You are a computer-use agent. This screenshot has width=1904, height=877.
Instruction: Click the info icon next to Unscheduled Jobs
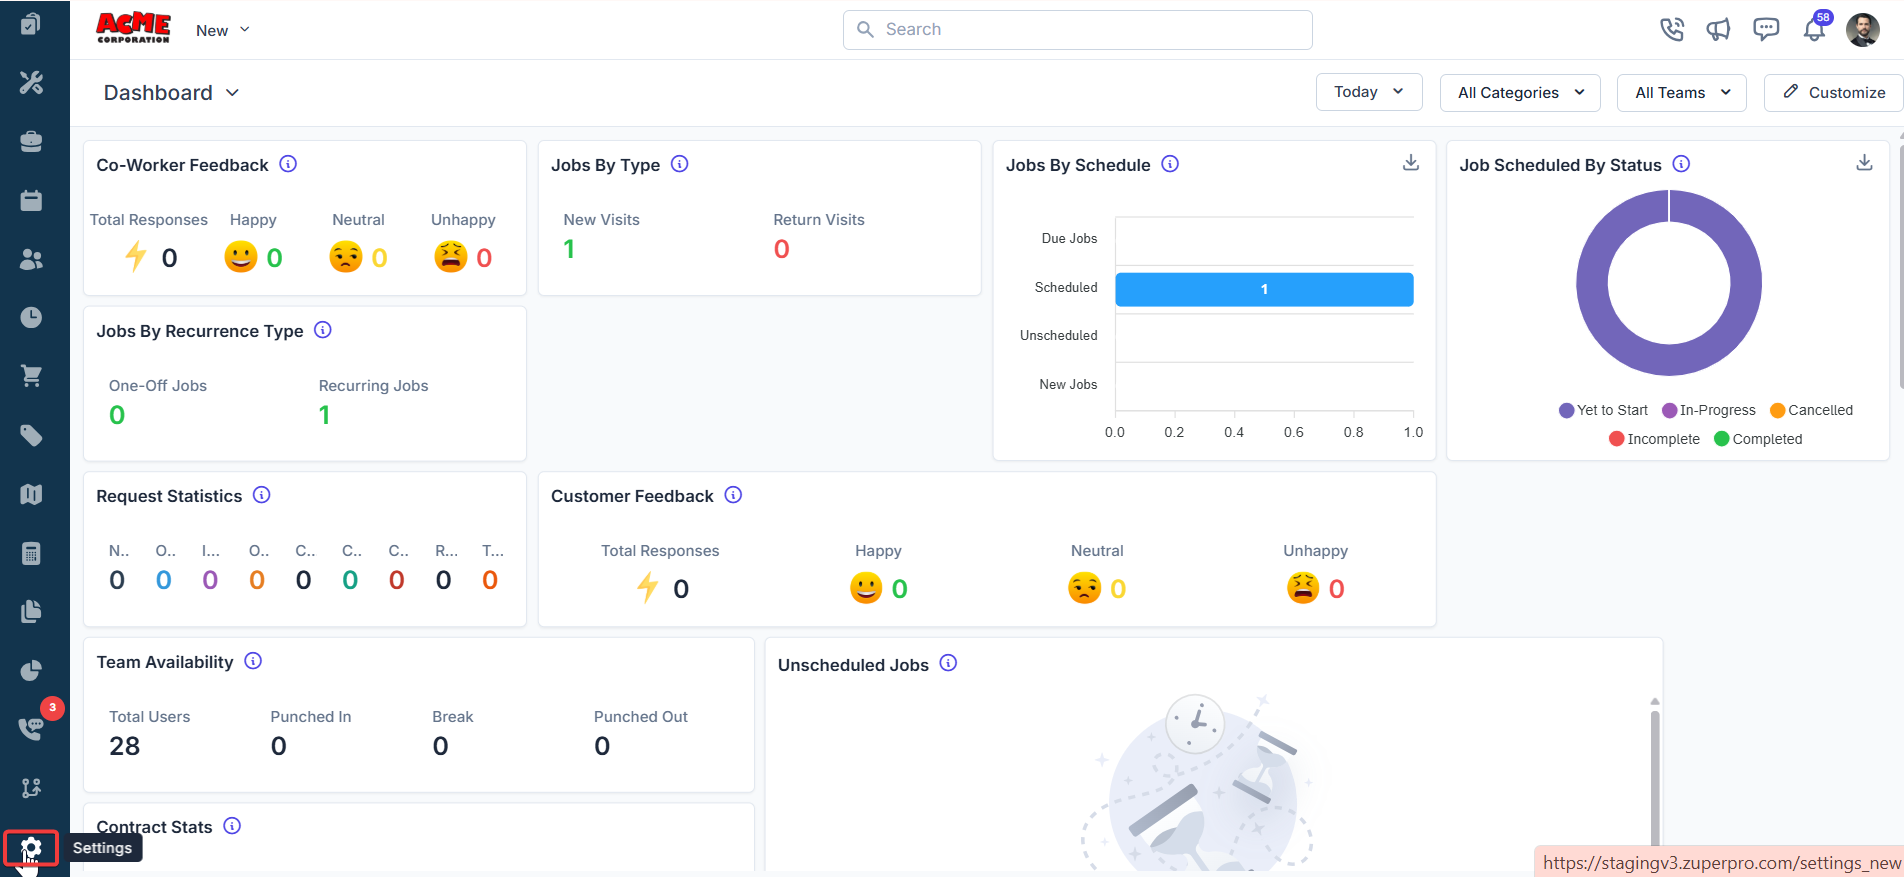948,663
